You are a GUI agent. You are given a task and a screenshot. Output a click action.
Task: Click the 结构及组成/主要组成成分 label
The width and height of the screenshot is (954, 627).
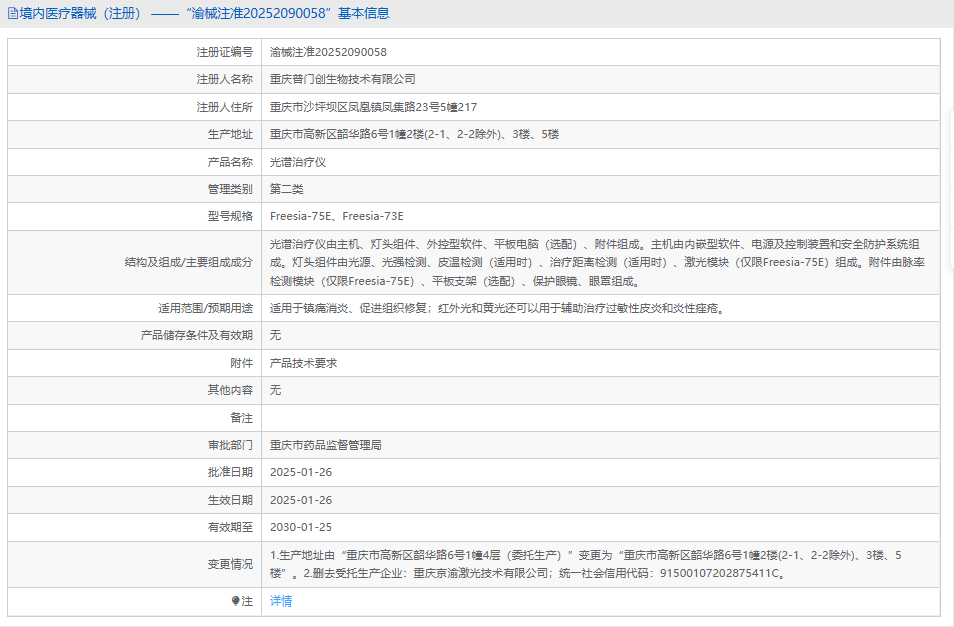click(x=189, y=263)
